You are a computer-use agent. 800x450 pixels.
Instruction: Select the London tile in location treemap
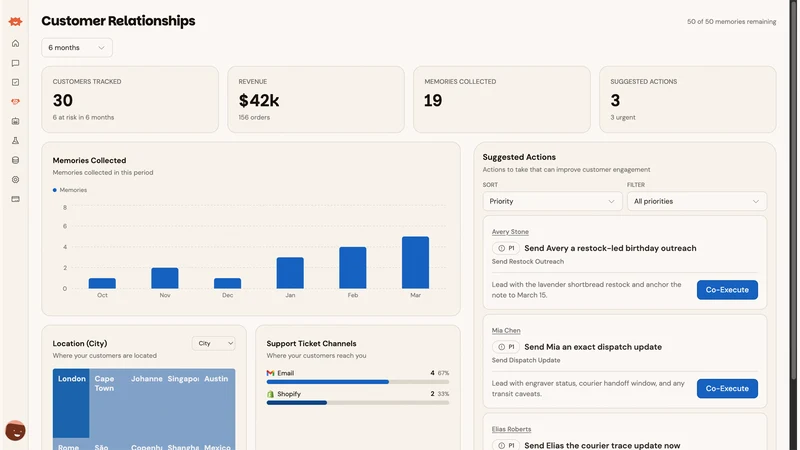pos(71,403)
